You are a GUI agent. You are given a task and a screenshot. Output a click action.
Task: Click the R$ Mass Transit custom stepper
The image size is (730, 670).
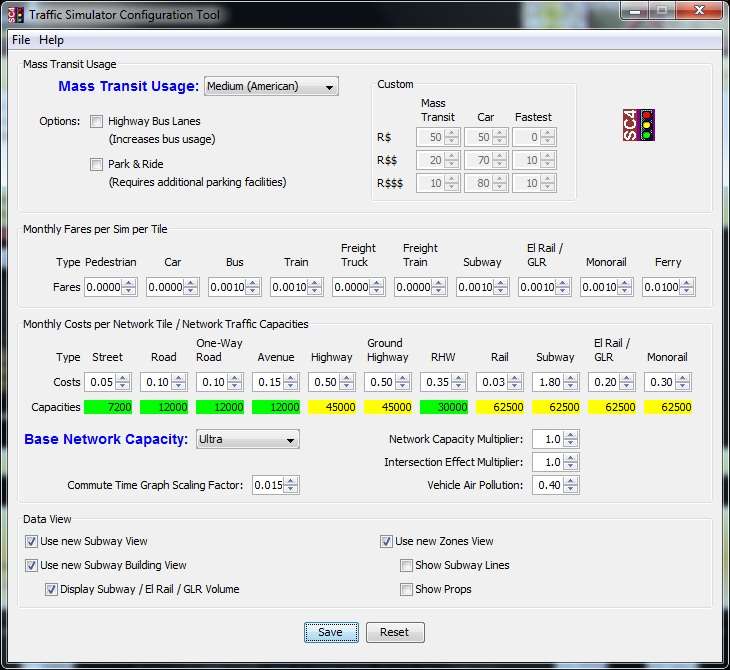coord(452,137)
